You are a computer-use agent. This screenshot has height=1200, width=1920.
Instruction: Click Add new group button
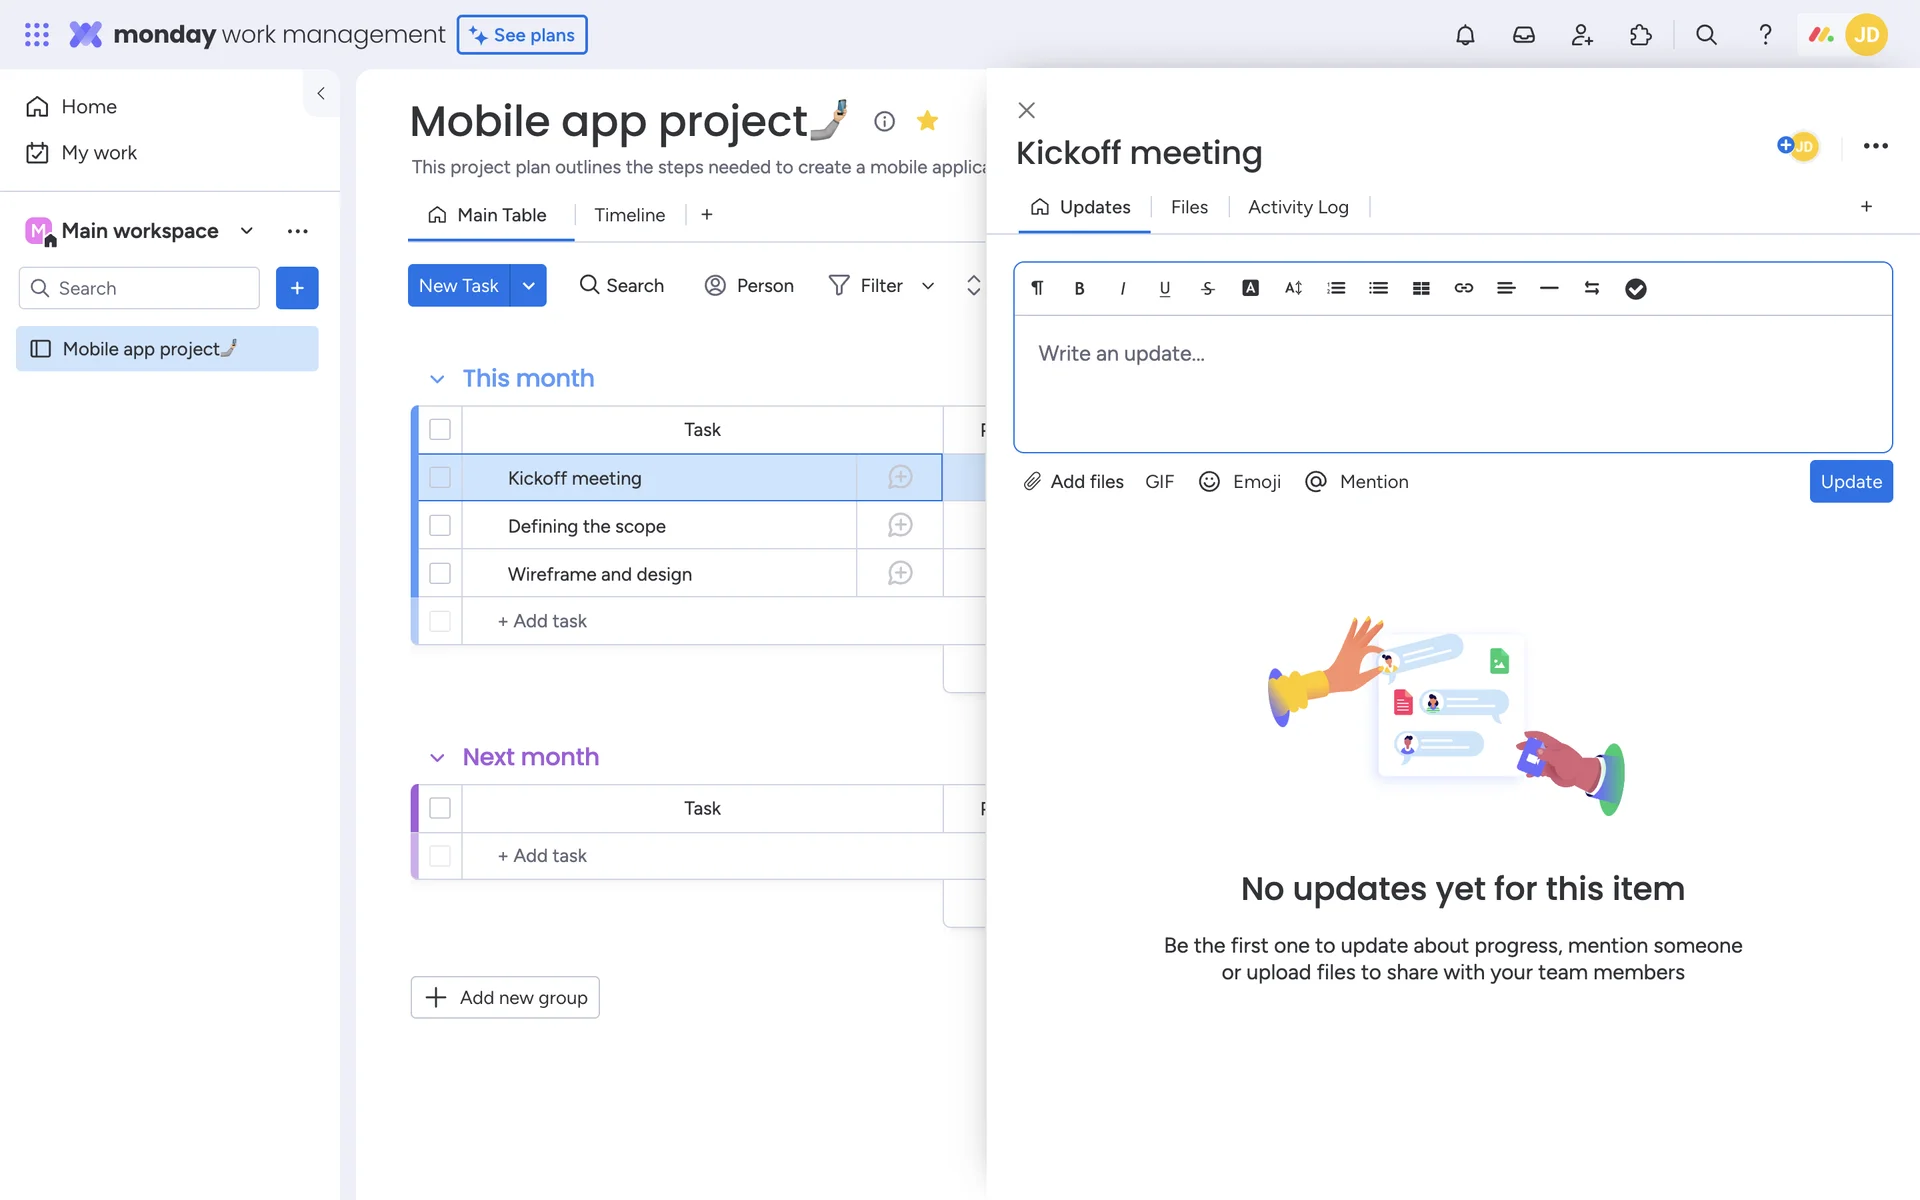(x=505, y=997)
